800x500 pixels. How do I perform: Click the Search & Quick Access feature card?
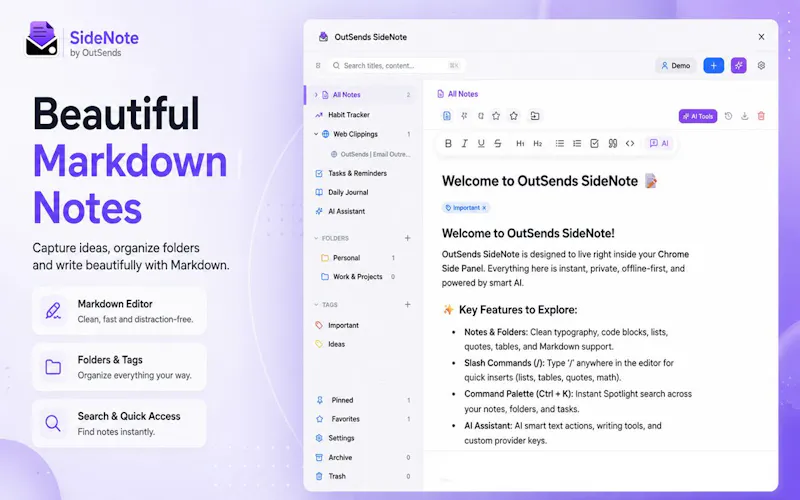coord(119,423)
